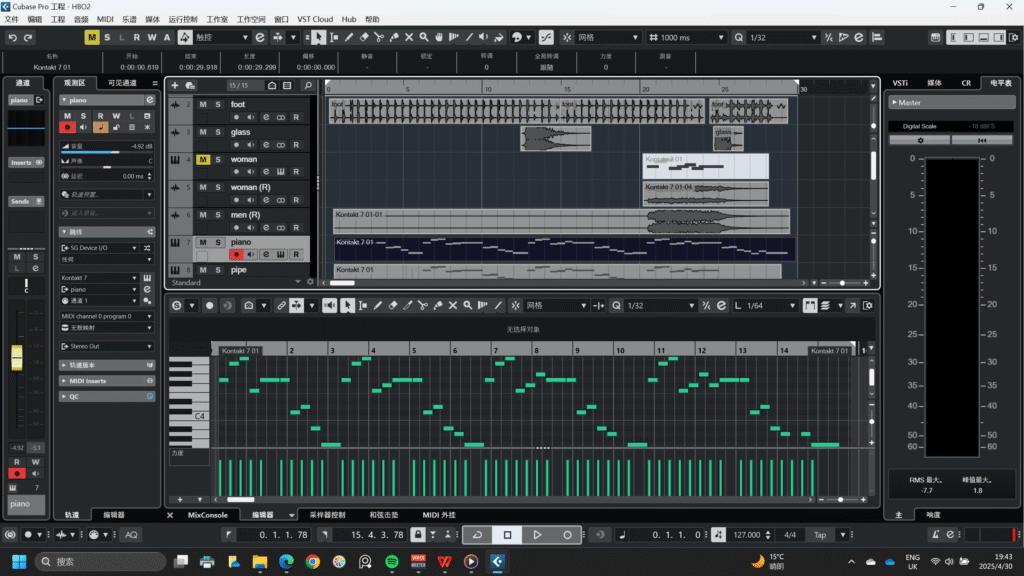Select the Zoom magnifier tool
This screenshot has width=1024, height=576.
425,37
